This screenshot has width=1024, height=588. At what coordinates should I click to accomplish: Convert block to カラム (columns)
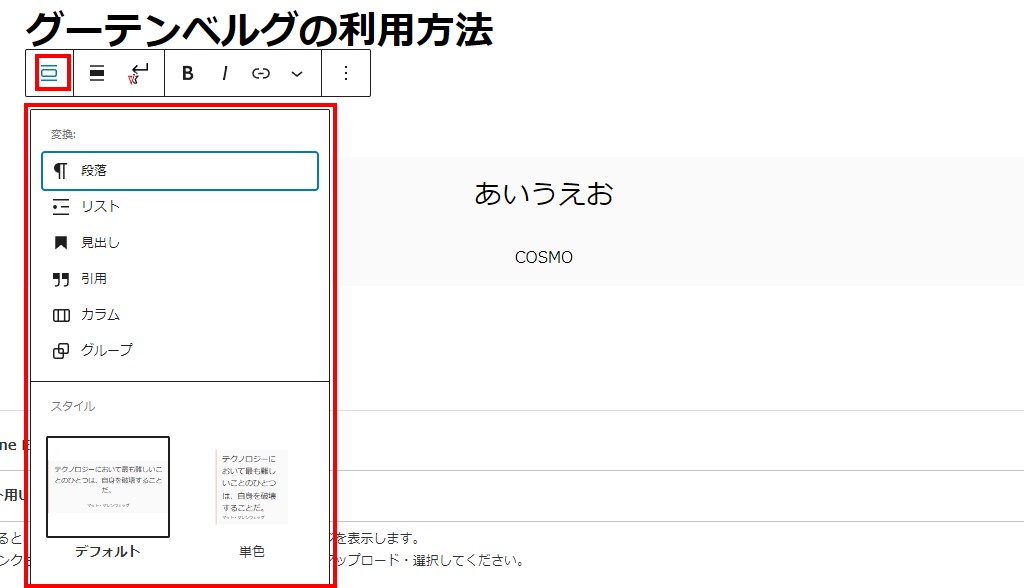tap(100, 315)
